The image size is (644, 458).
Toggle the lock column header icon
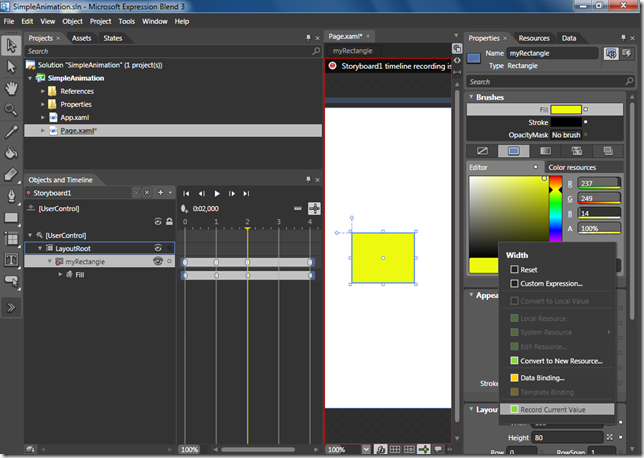169,222
